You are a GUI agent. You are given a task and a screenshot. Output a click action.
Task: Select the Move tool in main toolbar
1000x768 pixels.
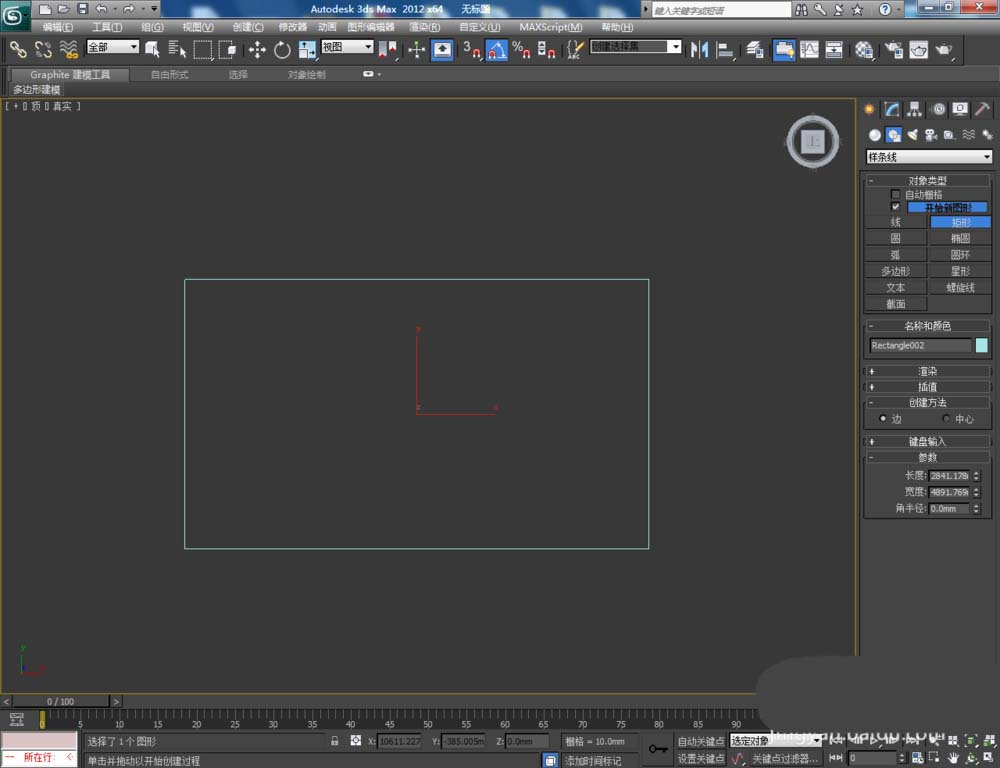pyautogui.click(x=257, y=50)
